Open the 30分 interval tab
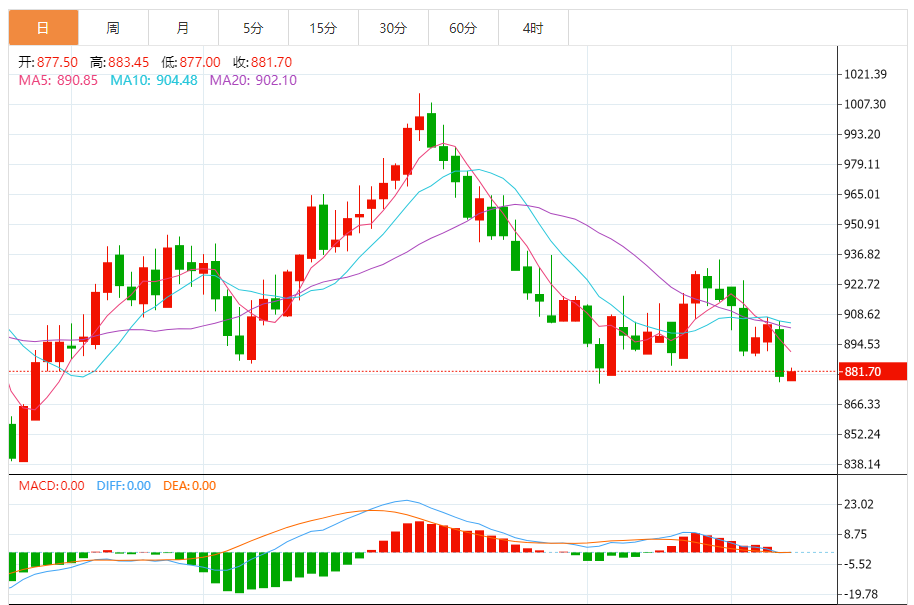The height and width of the screenshot is (605, 914). pyautogui.click(x=393, y=27)
